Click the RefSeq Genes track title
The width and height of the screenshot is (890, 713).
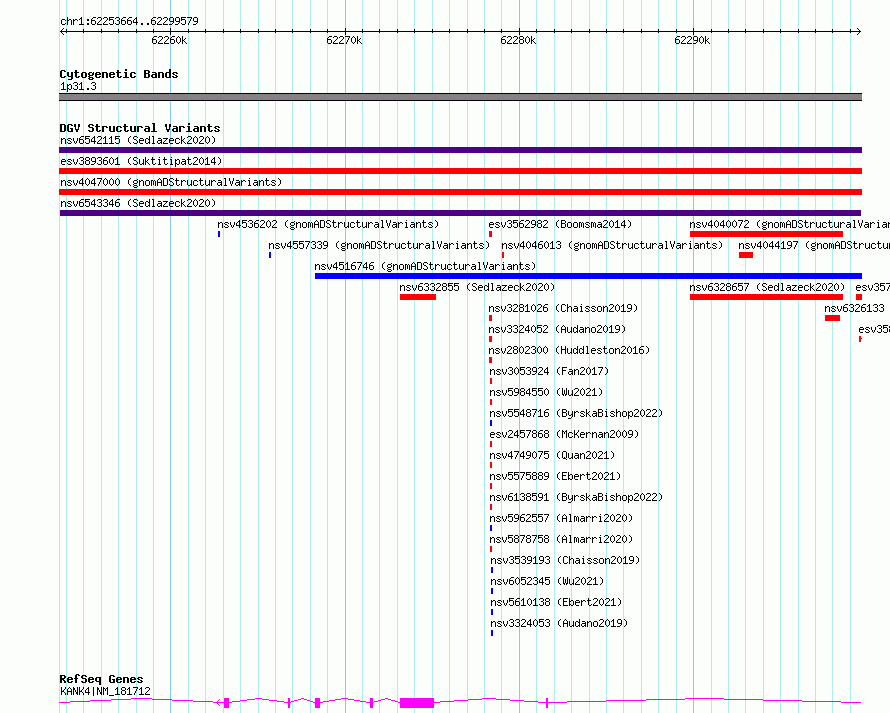(101, 679)
